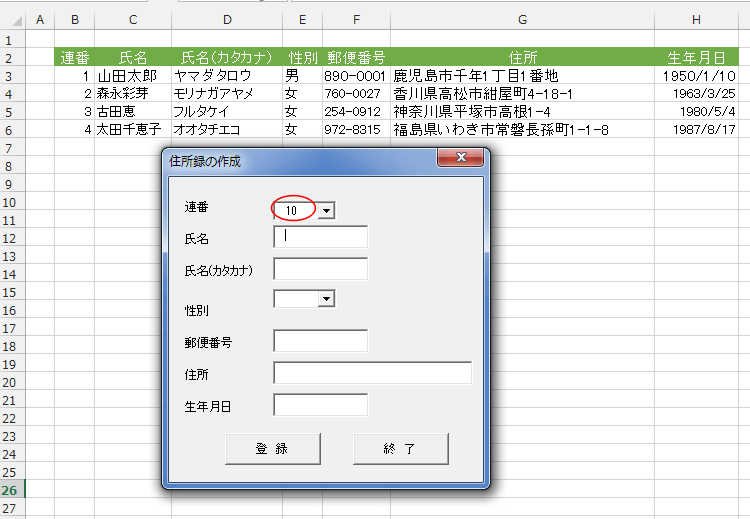This screenshot has height=519, width=750.
Task: Click cell モリナガアヤメ
Action: pyautogui.click(x=227, y=93)
